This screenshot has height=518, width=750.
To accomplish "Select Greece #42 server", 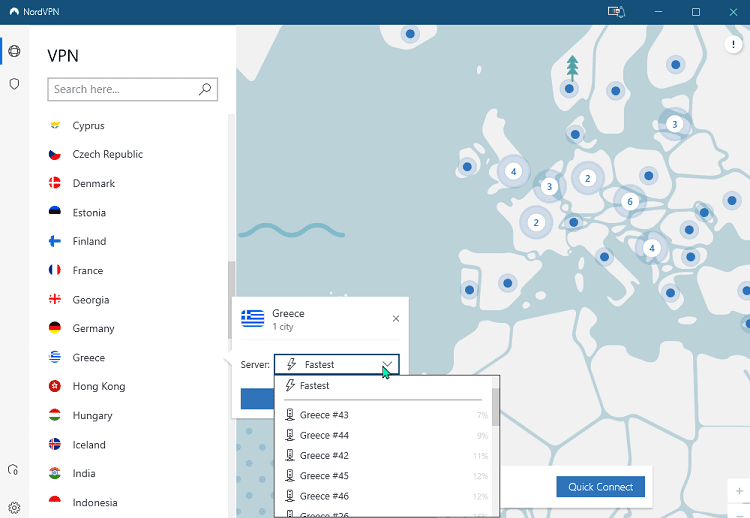I will tap(383, 455).
